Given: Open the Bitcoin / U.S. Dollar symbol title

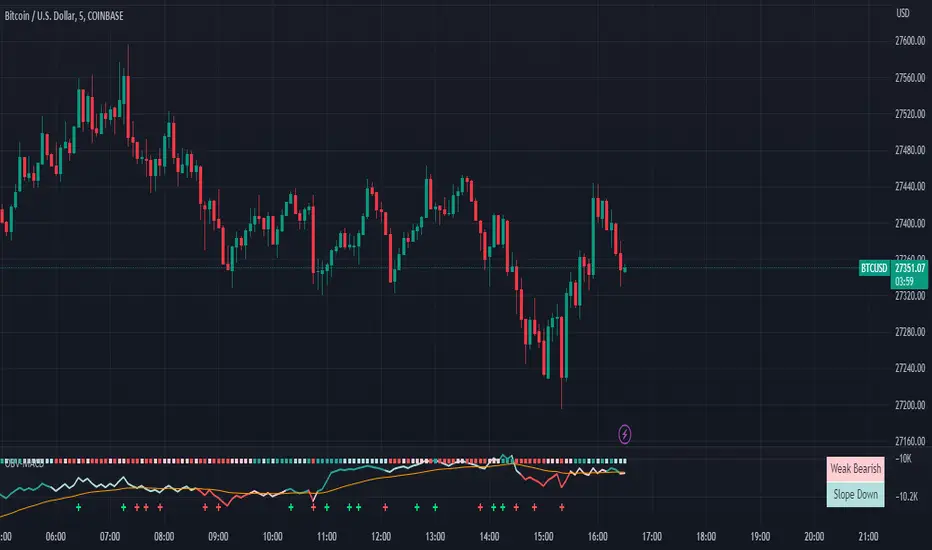Looking at the screenshot, I should [64, 16].
